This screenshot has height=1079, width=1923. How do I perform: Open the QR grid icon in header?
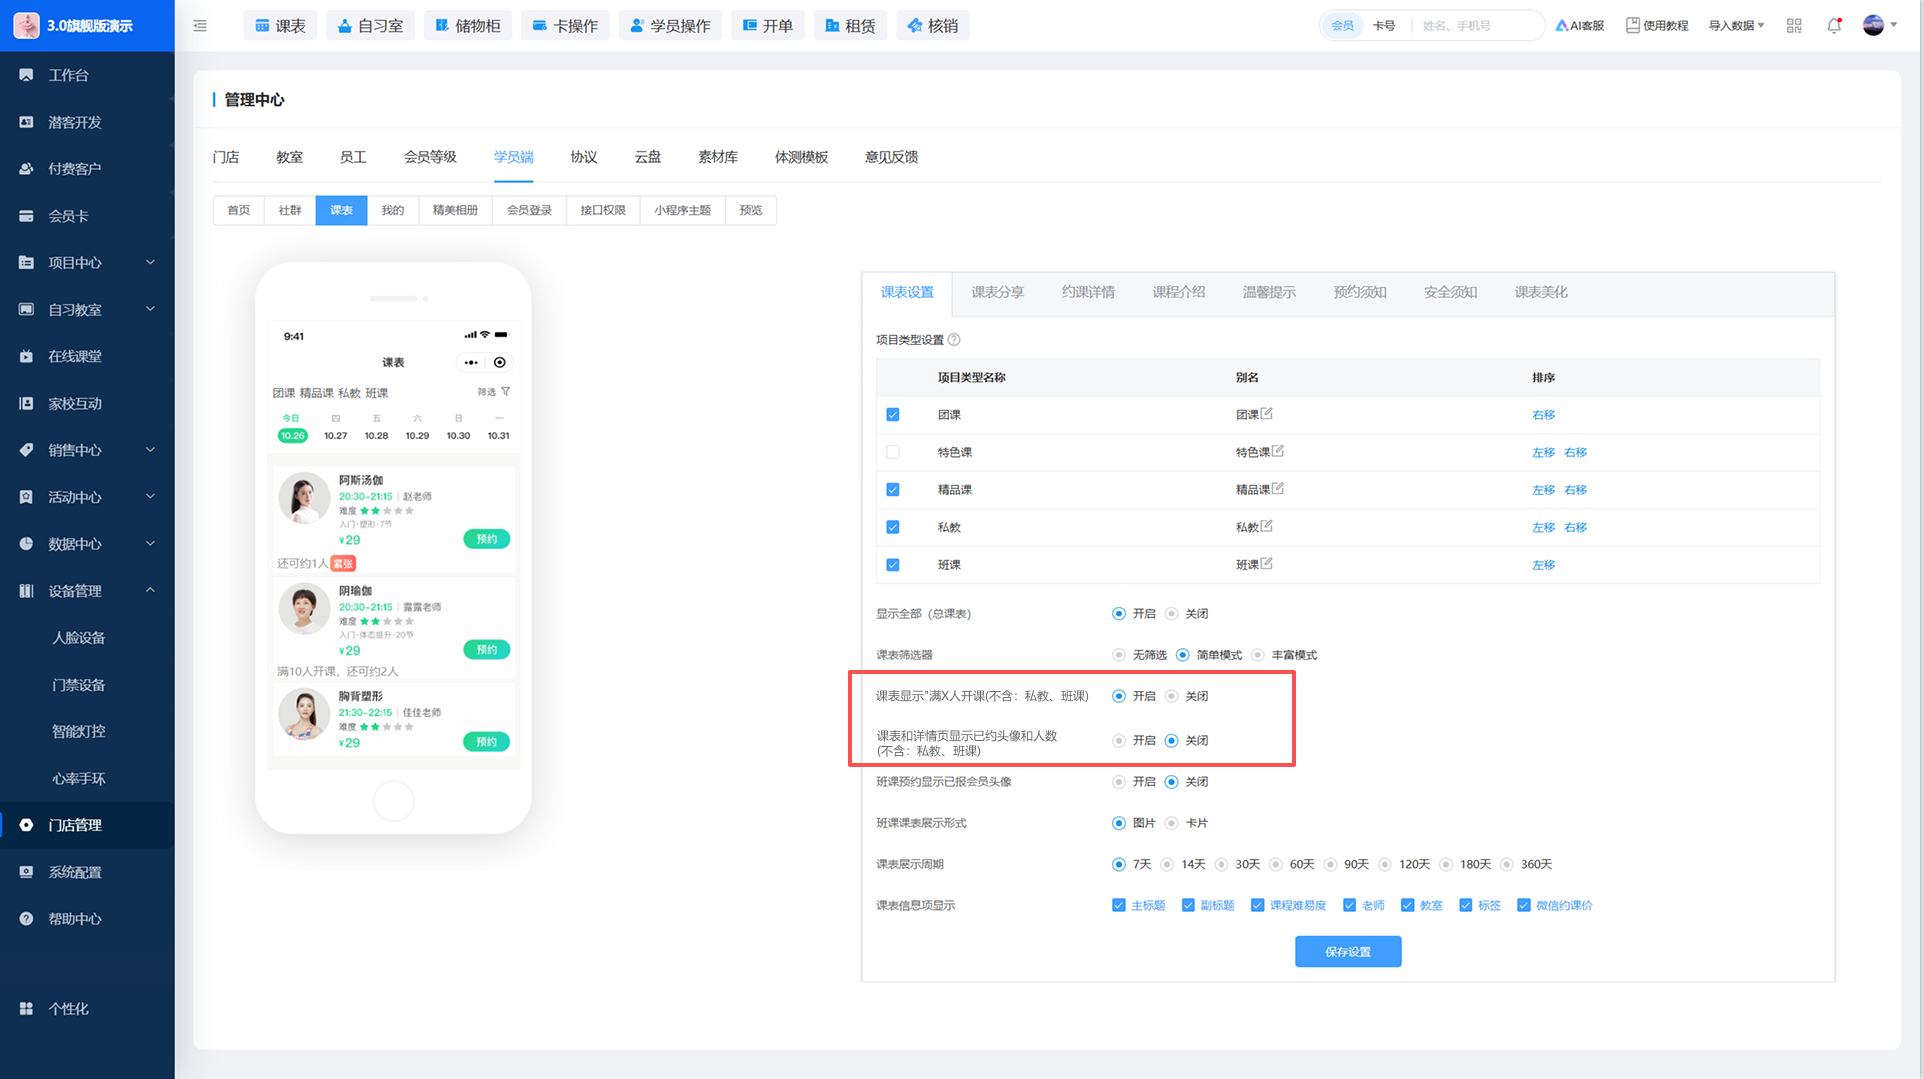tap(1794, 26)
